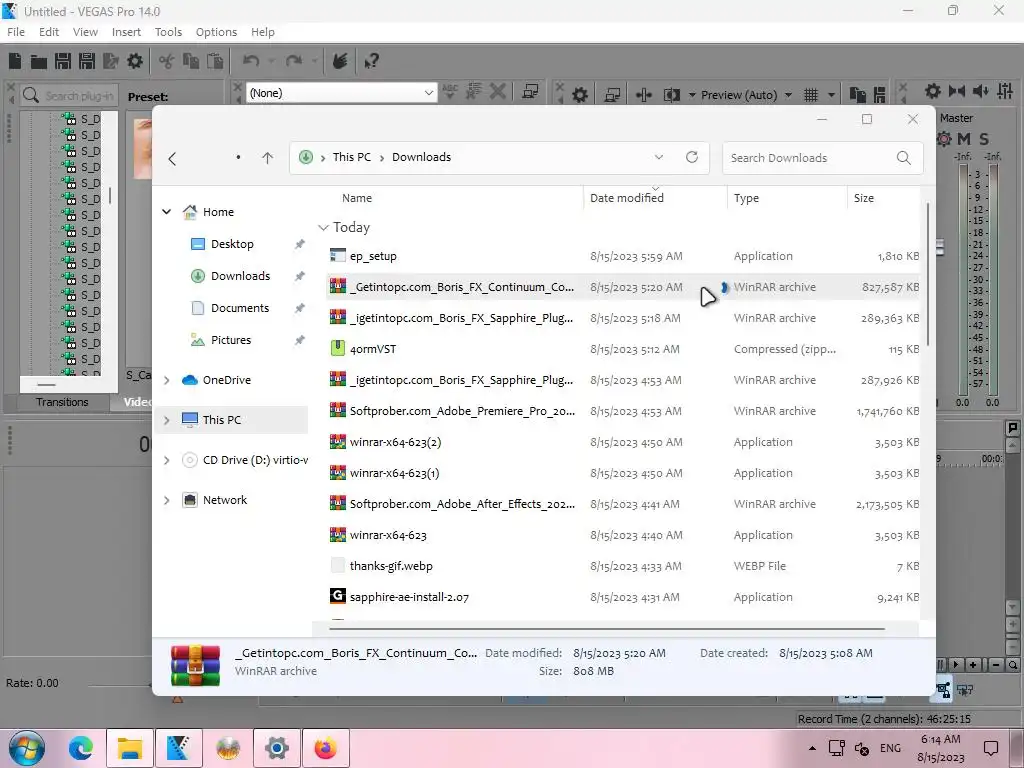Go up one folder level
This screenshot has width=1024, height=768.
pos(267,158)
